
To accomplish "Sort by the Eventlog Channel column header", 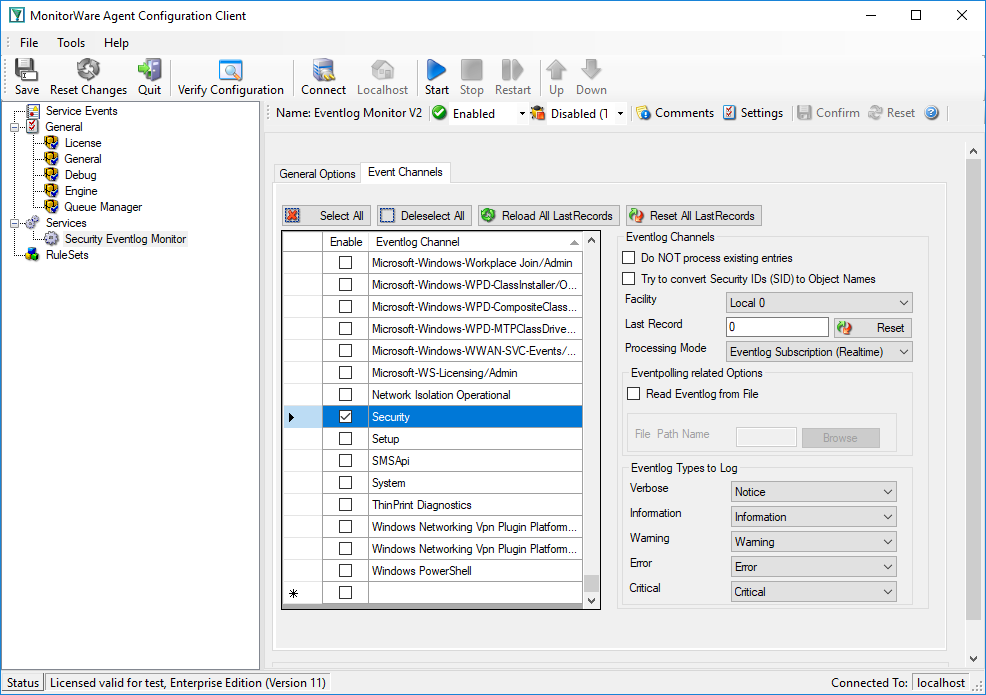I will (475, 242).
